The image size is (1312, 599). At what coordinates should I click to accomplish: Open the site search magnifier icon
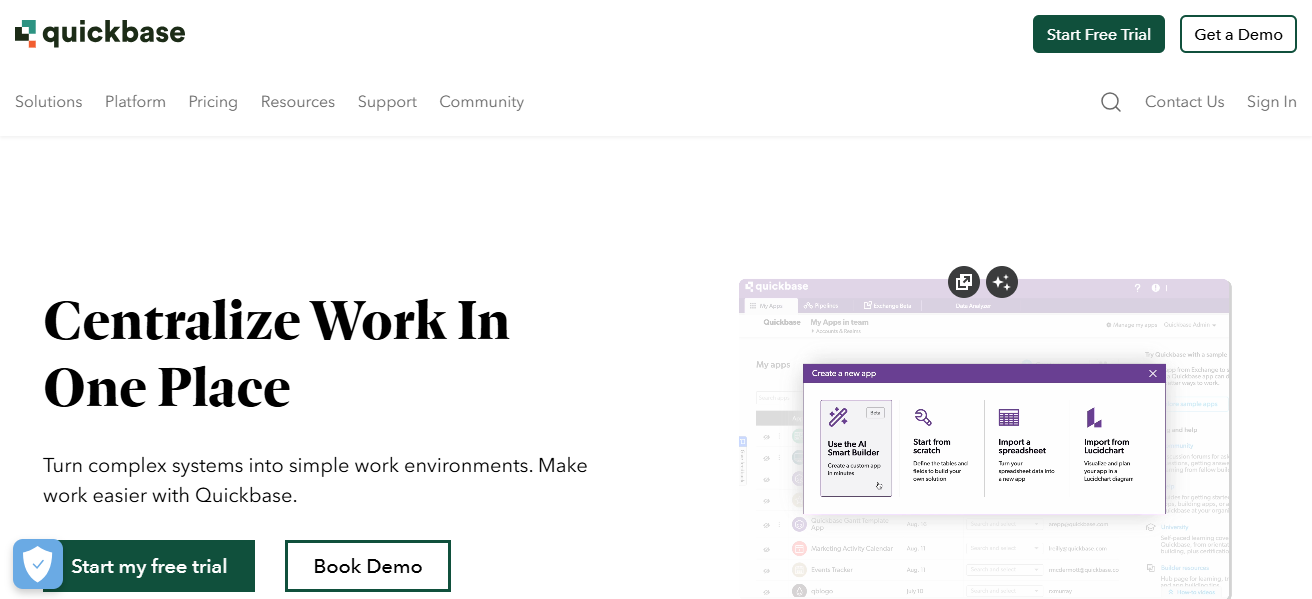[x=1111, y=102]
